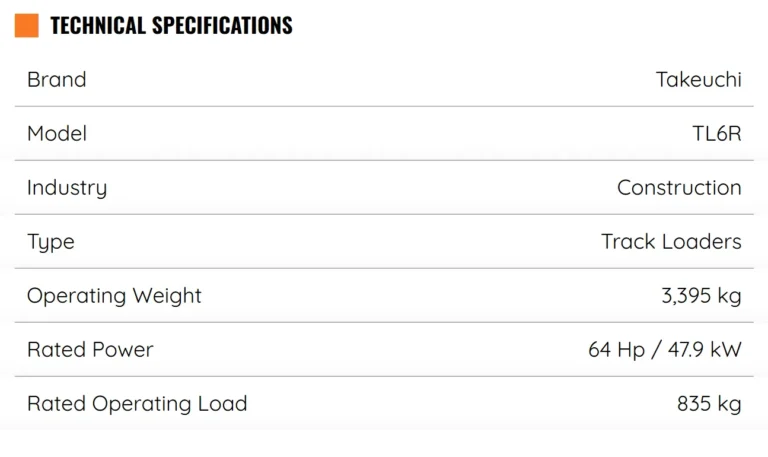Select the Rated Power row label
The height and width of the screenshot is (457, 768).
(90, 350)
